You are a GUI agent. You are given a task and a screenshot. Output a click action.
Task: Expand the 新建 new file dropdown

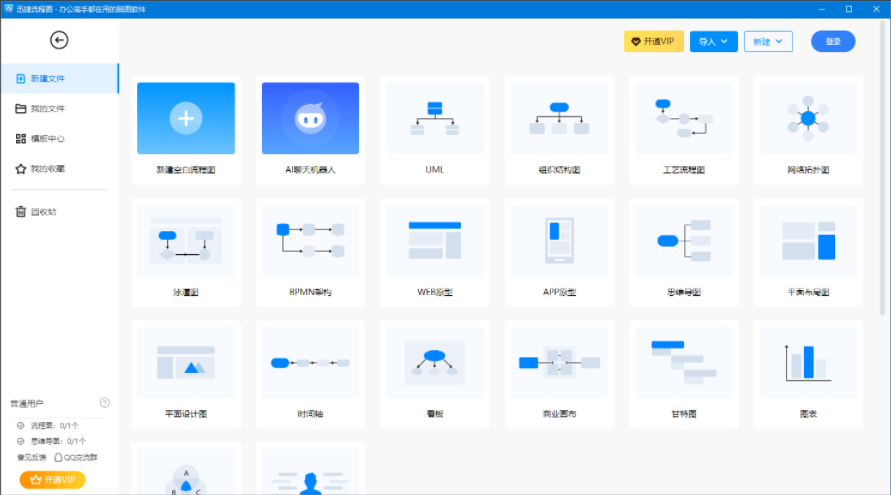pyautogui.click(x=768, y=42)
